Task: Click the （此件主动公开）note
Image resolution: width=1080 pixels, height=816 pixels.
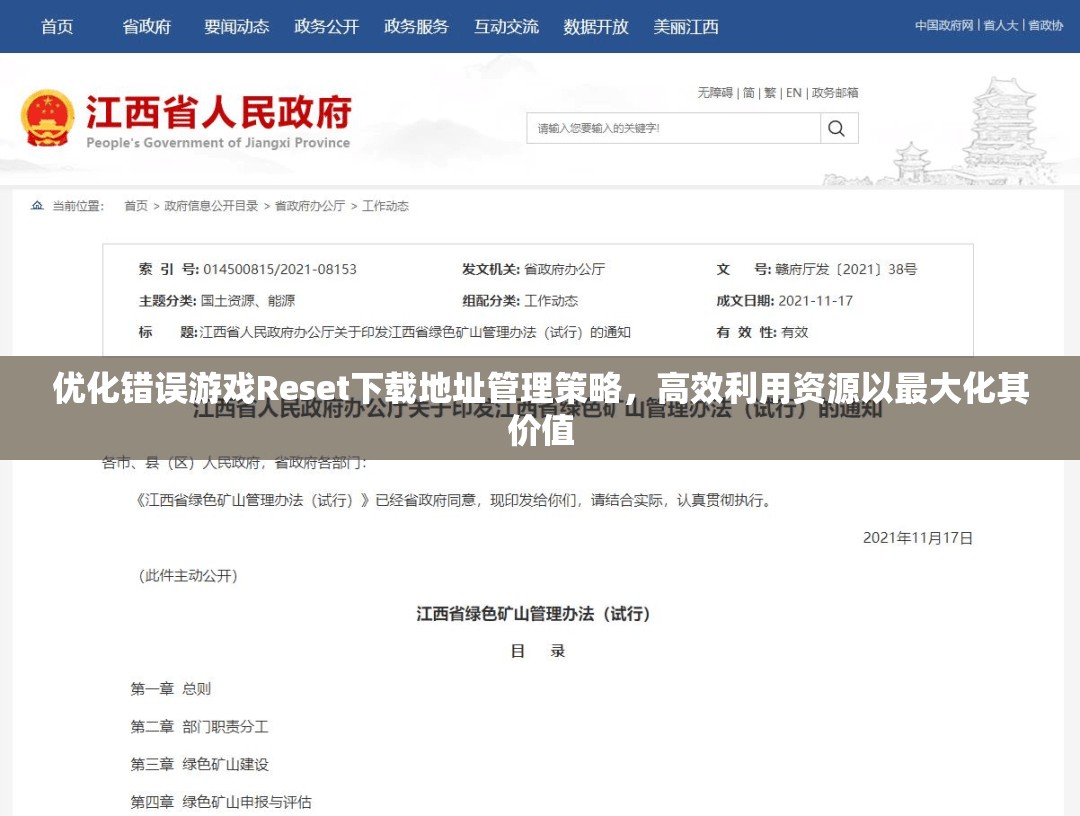Action: (x=188, y=576)
